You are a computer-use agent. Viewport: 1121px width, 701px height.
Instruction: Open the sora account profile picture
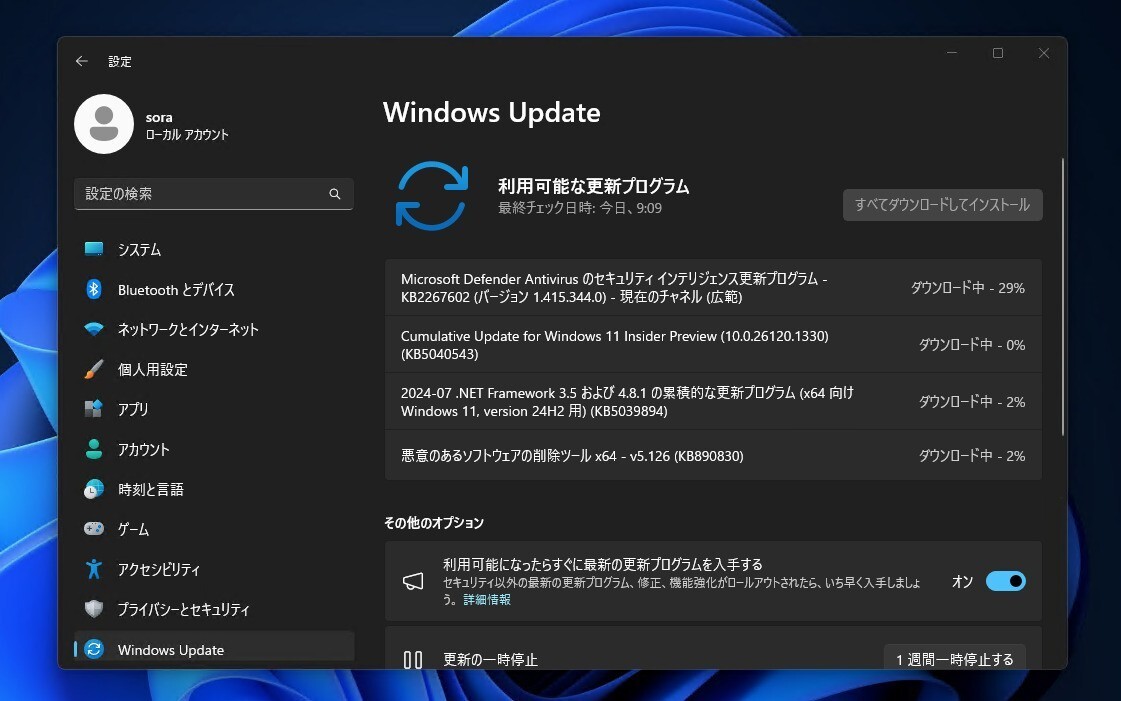click(104, 124)
